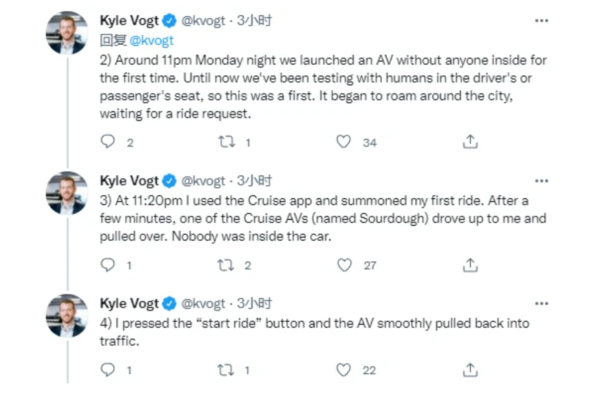
Task: Open the @kvogt mention link after 回复
Action: click(x=152, y=41)
